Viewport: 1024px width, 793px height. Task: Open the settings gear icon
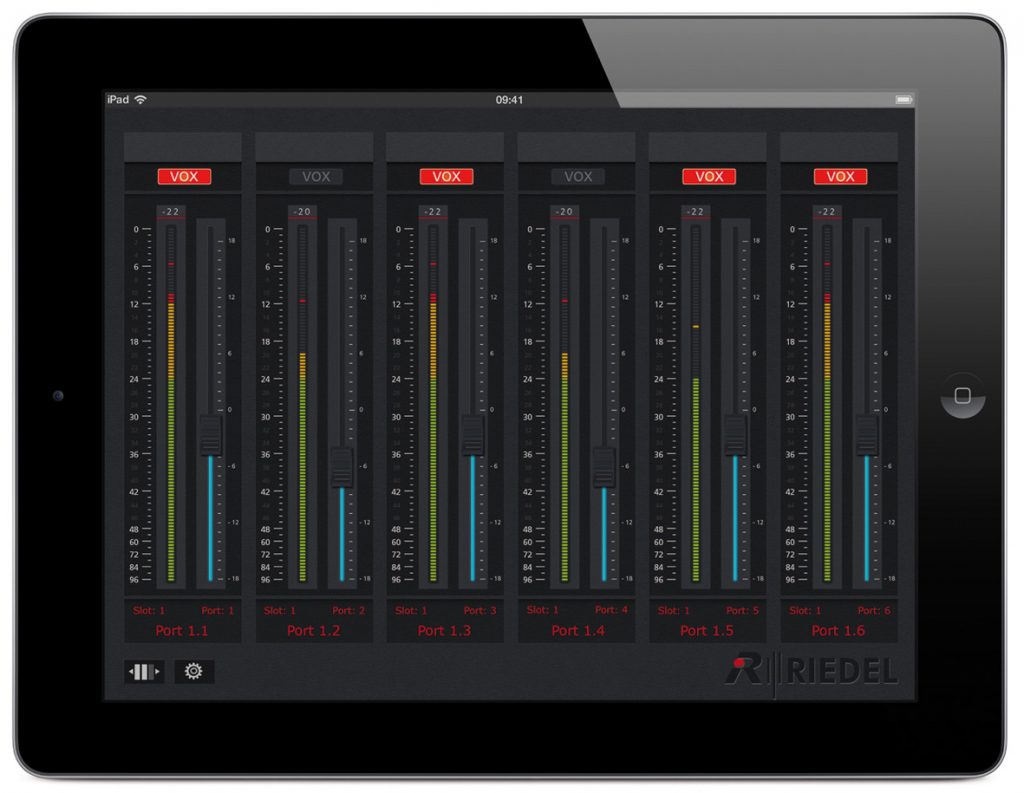click(x=194, y=672)
